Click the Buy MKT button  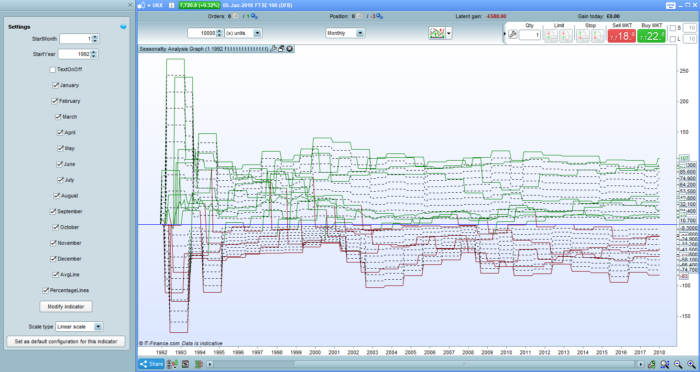click(651, 36)
